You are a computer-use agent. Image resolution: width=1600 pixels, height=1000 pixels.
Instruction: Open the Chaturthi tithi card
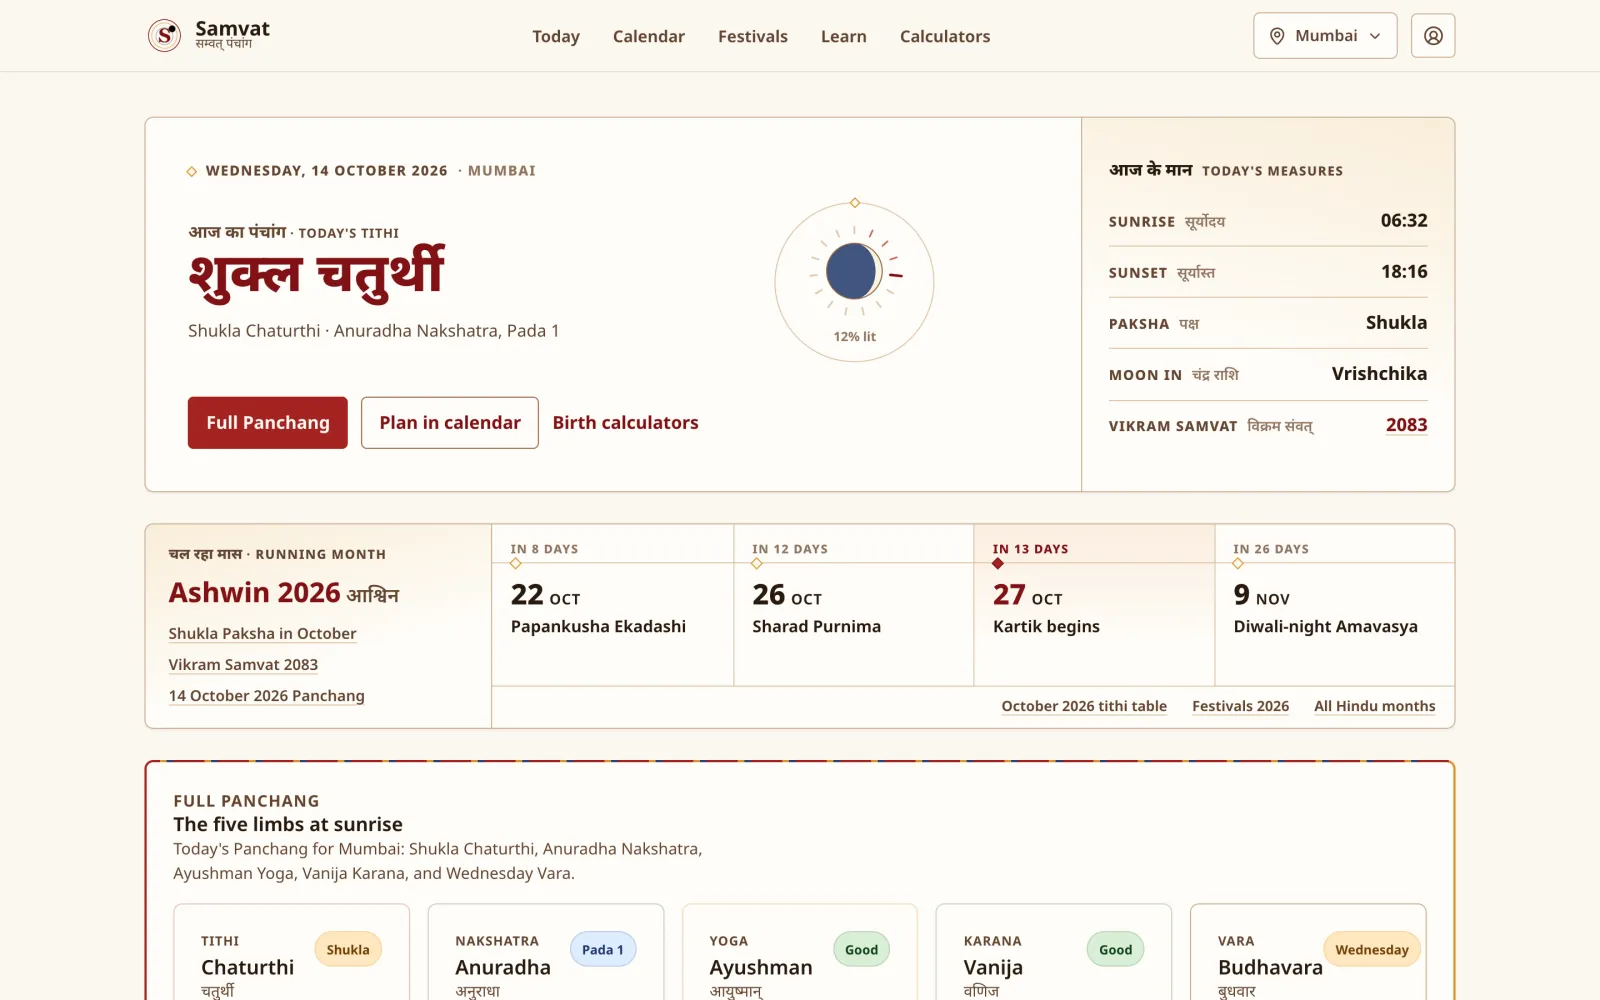292,952
